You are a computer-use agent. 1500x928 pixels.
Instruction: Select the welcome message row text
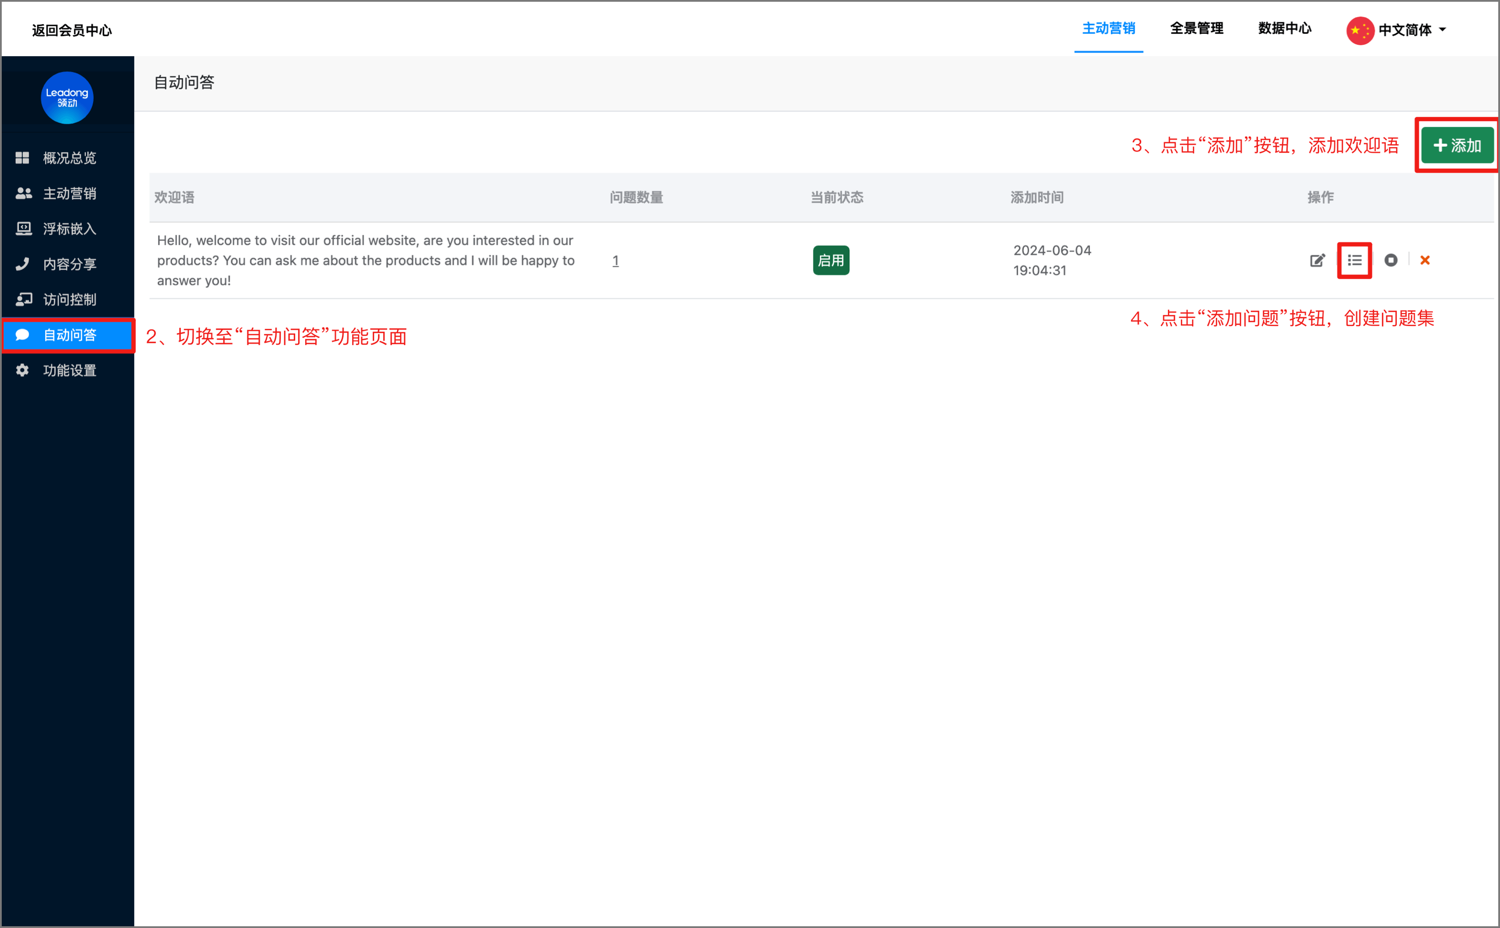pos(365,260)
